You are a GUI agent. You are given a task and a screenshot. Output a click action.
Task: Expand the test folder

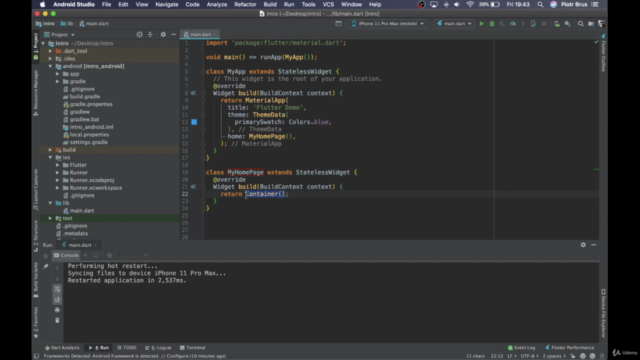point(51,218)
